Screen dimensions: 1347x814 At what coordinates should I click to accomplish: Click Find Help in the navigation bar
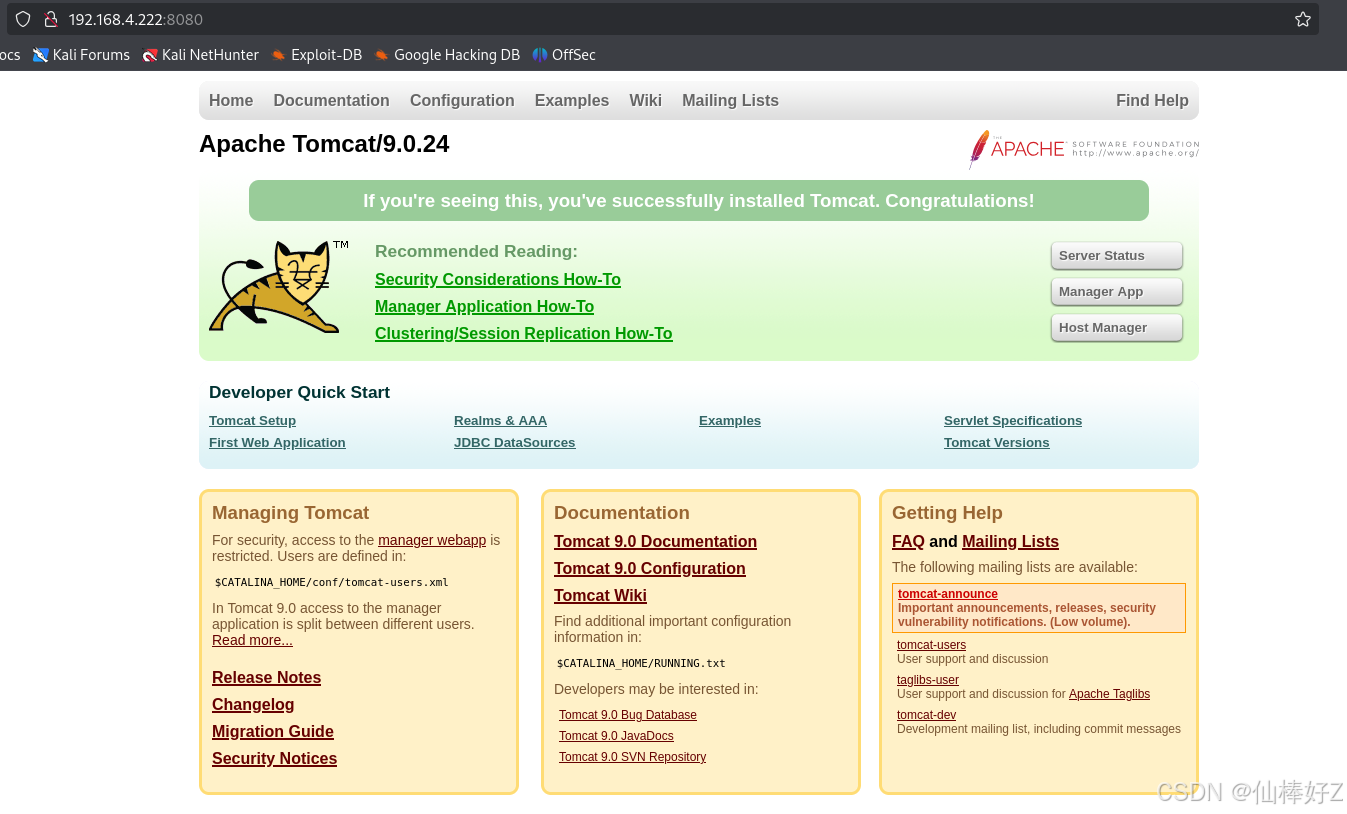tap(1152, 100)
